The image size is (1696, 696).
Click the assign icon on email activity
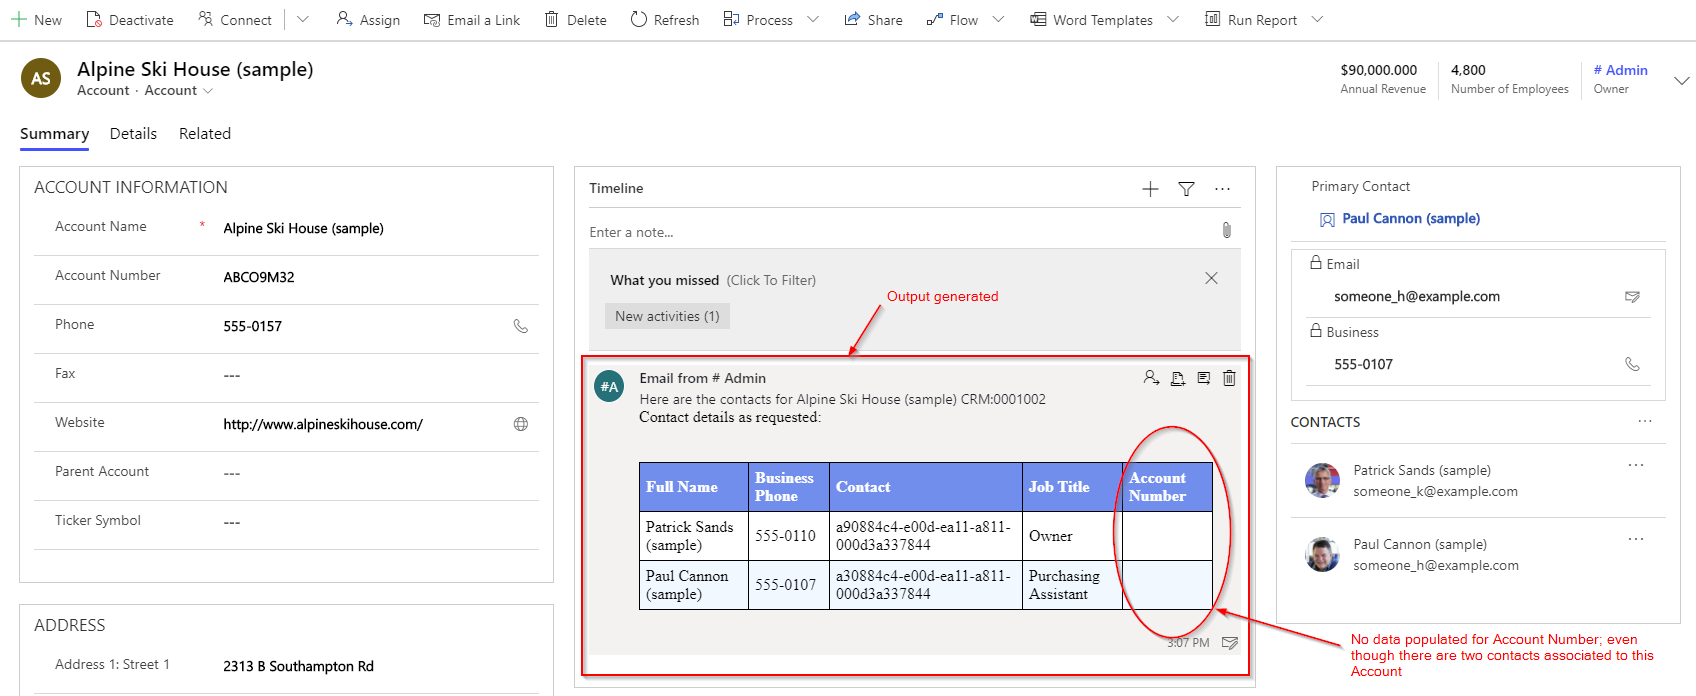[1151, 378]
